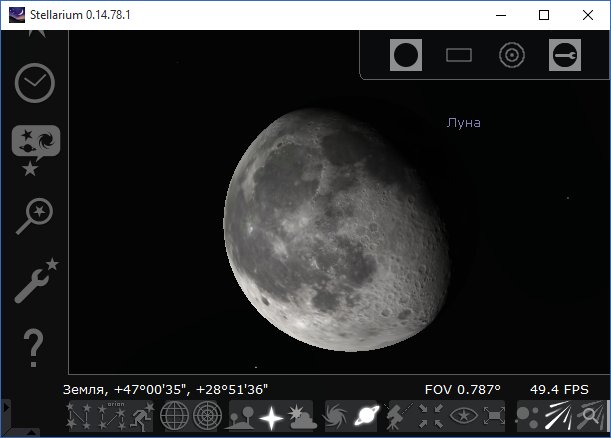Screen dimensions: 611x438
Task: Toggle image sensor frame rectangle button
Action: [x=458, y=55]
